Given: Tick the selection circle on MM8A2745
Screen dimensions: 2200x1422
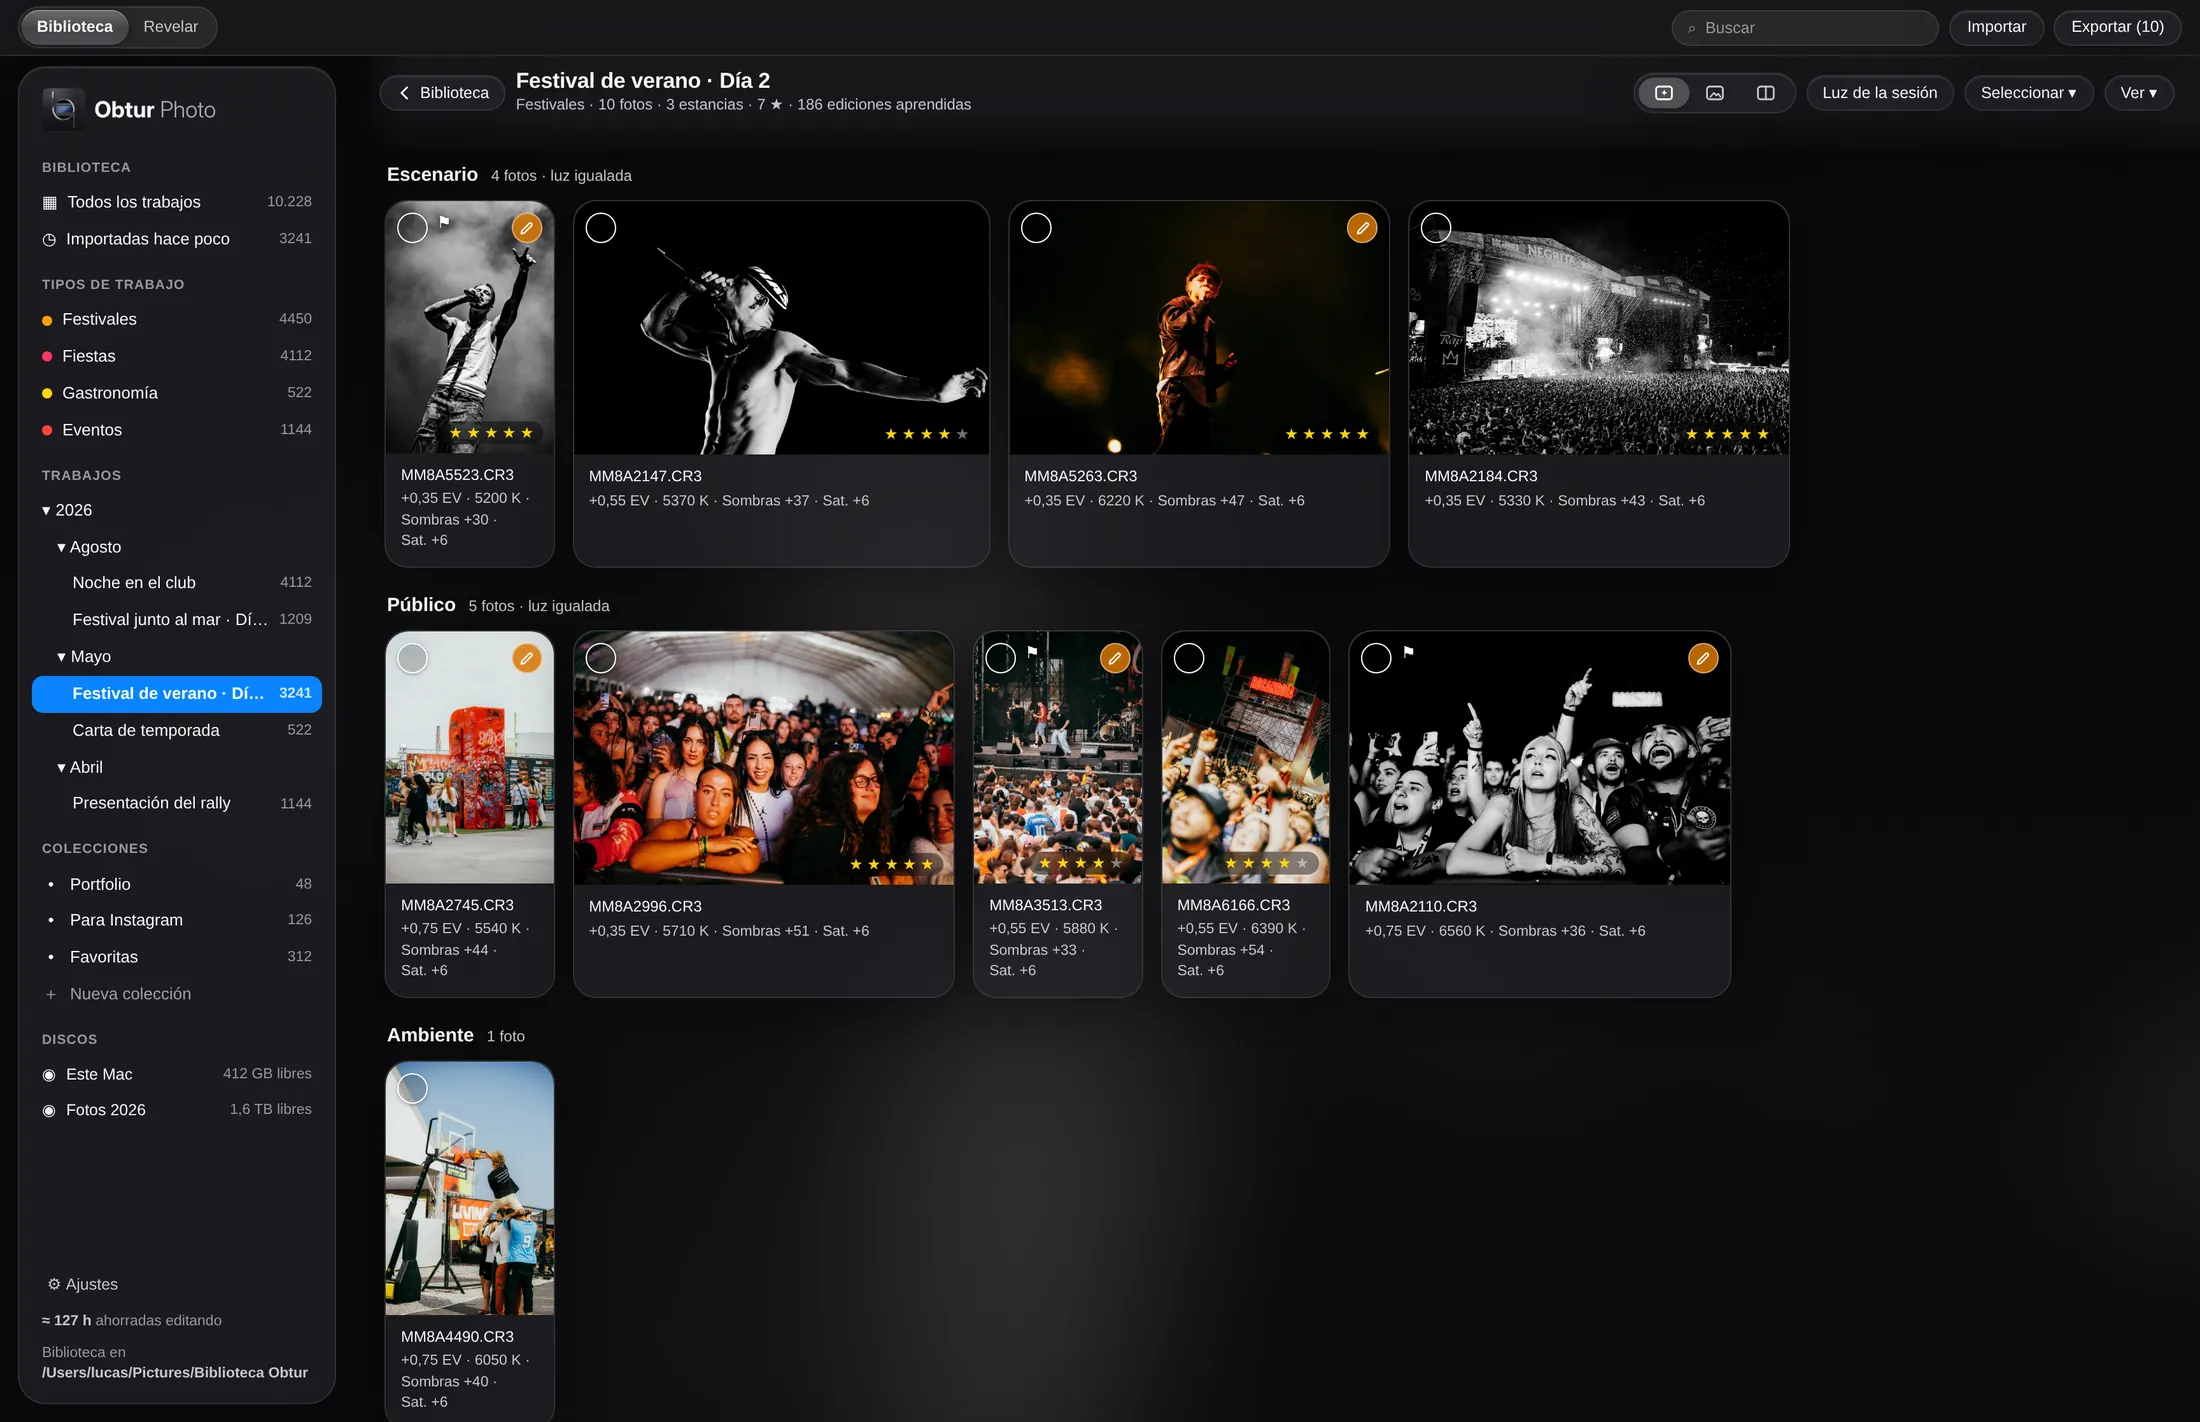Looking at the screenshot, I should tap(412, 658).
